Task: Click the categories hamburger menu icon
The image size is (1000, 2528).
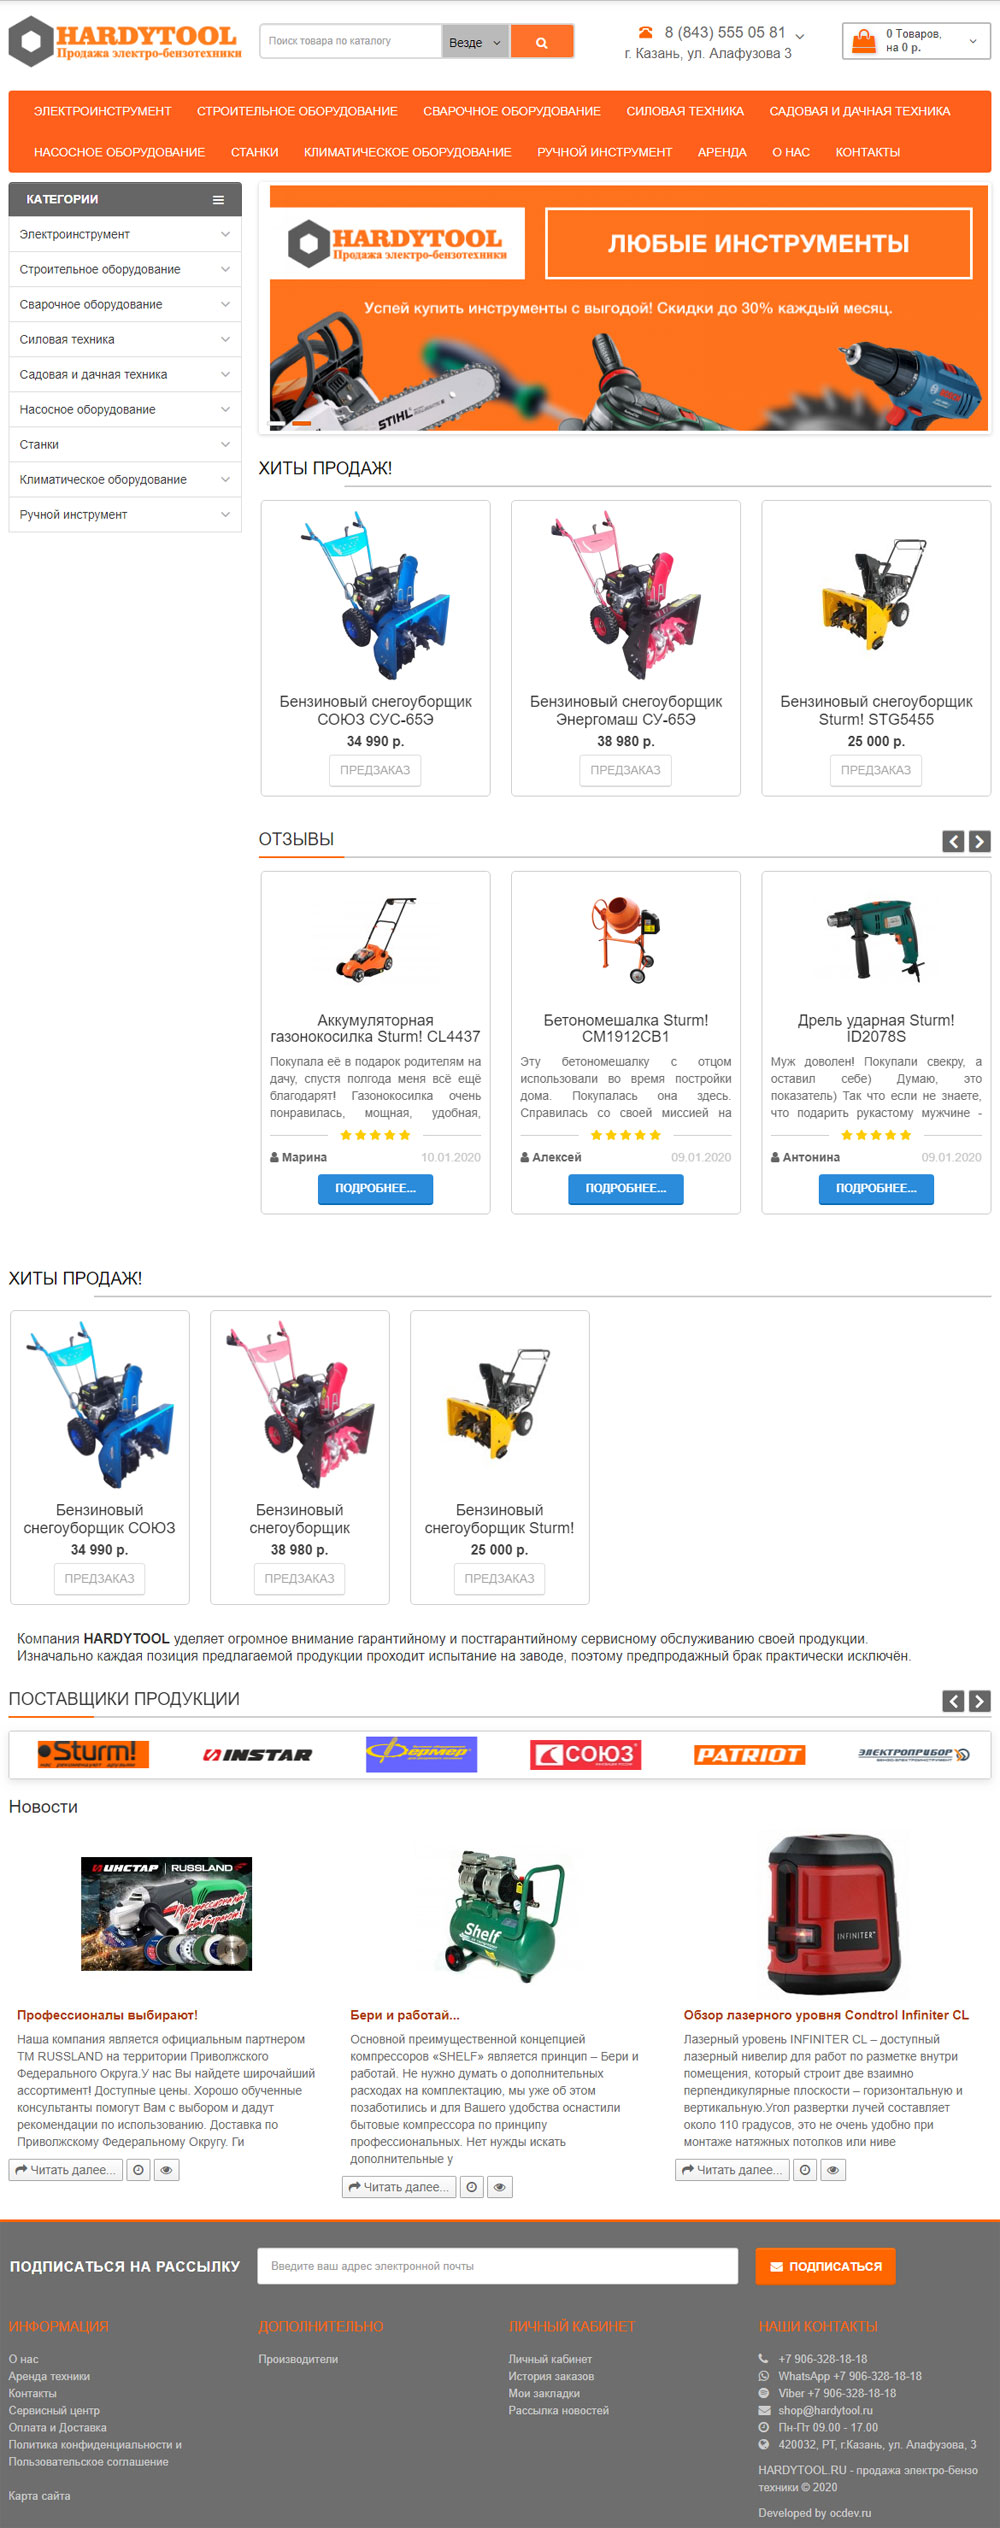Action: (218, 200)
